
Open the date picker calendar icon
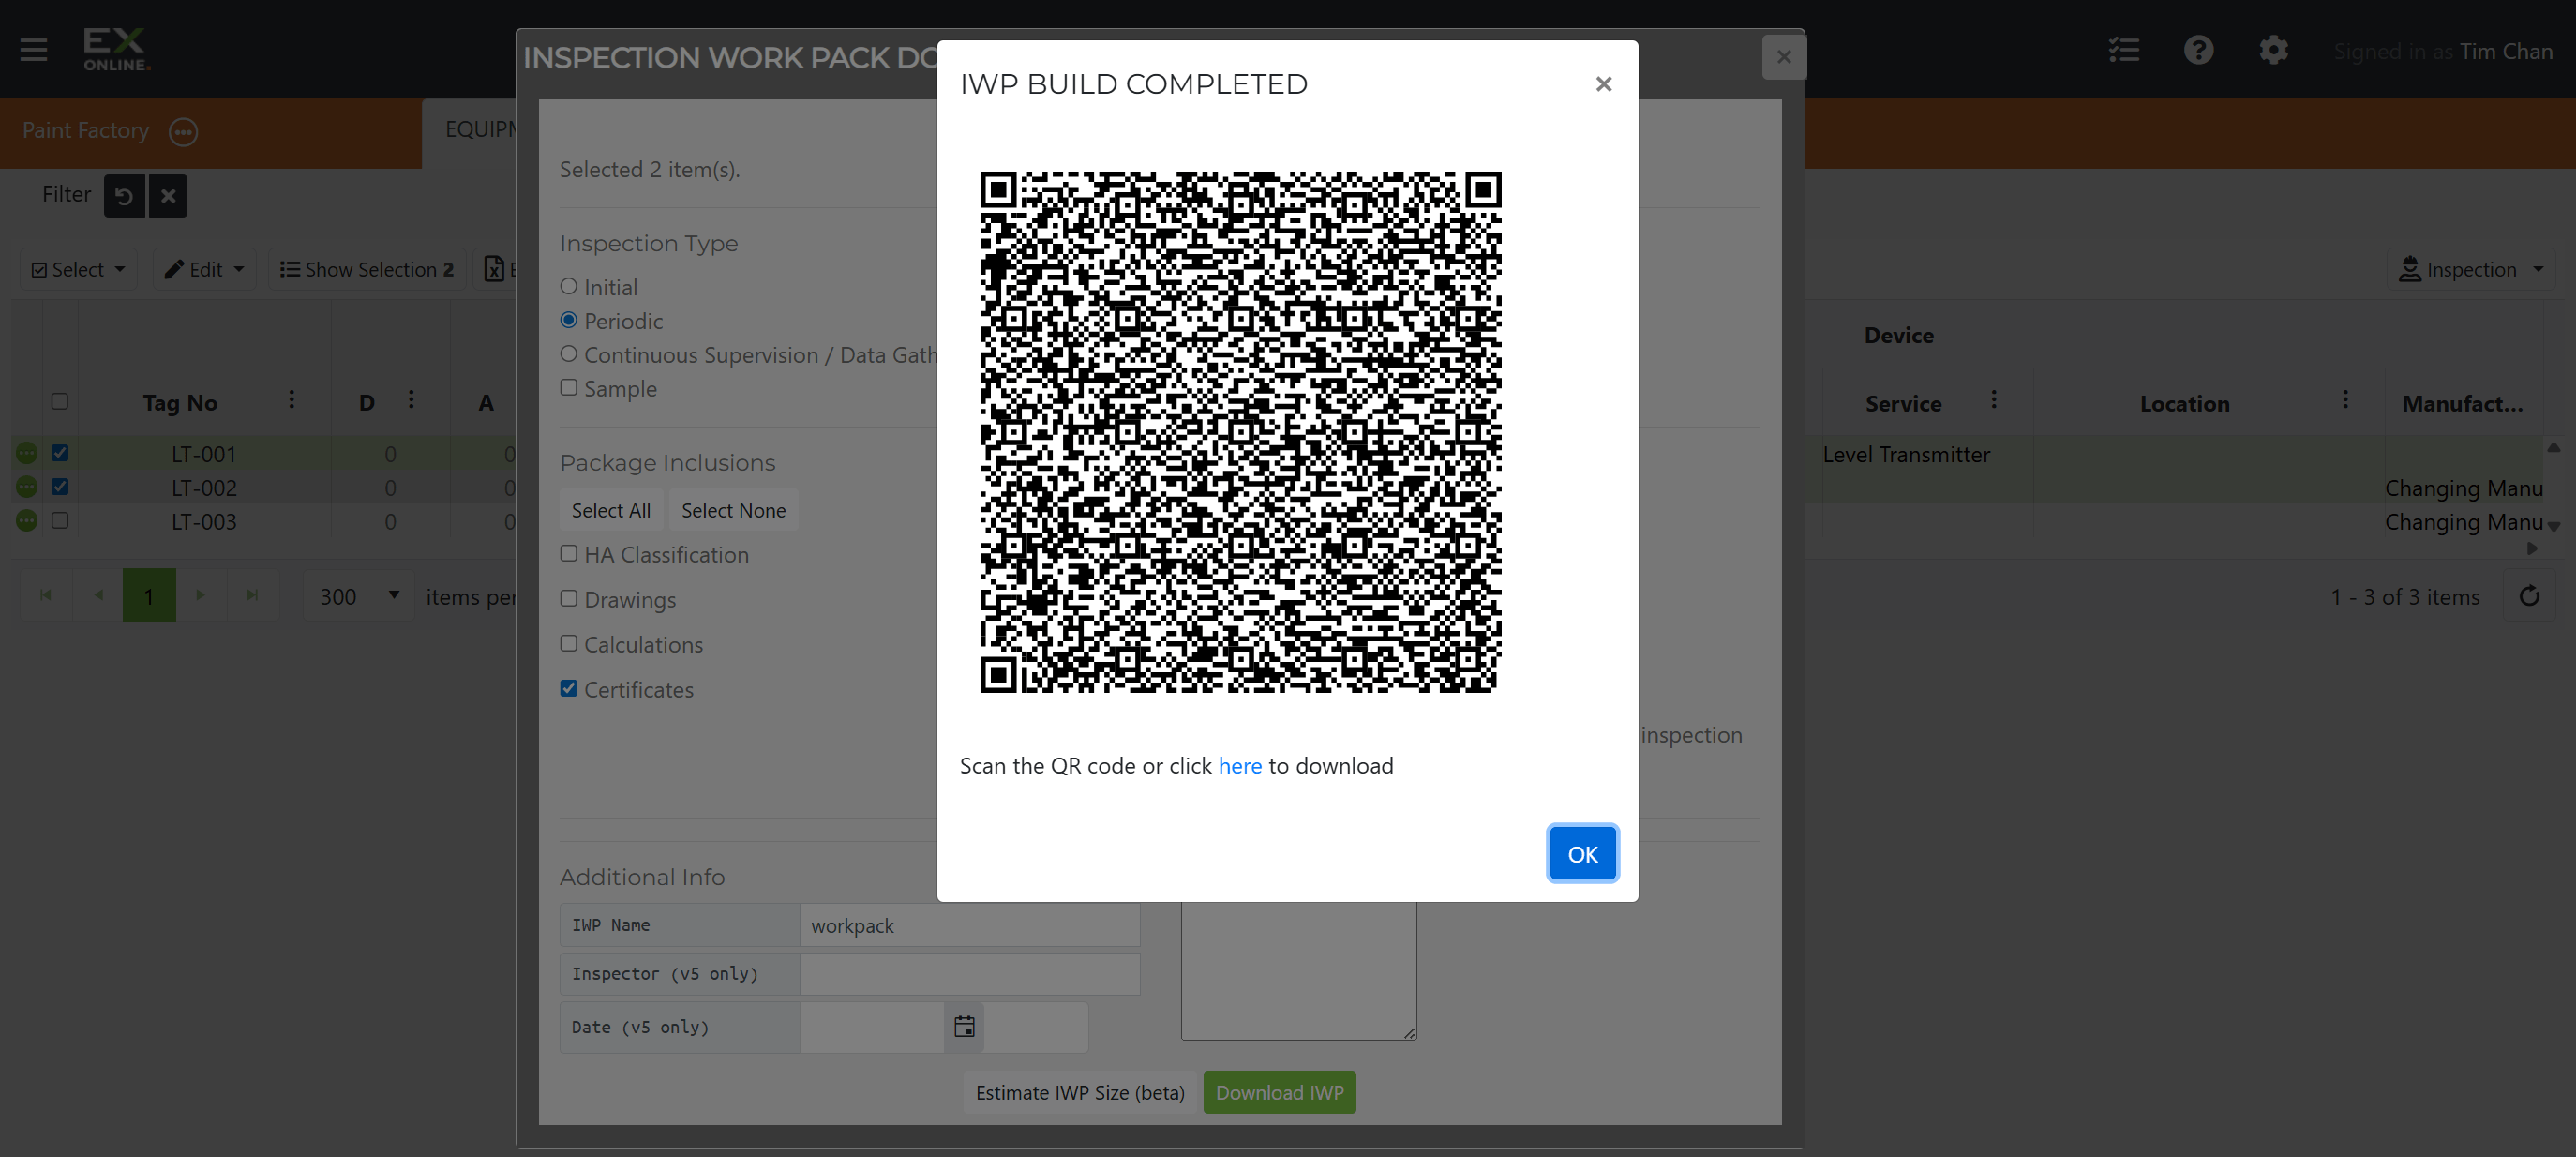963,1027
